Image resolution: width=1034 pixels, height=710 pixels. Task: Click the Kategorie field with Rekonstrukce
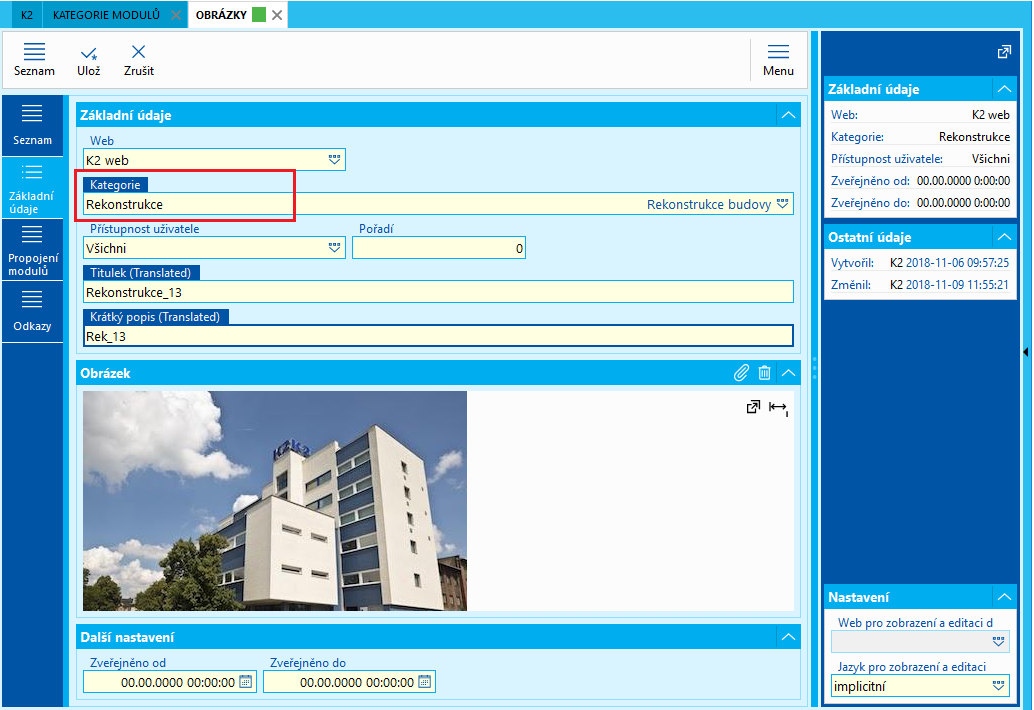click(439, 204)
